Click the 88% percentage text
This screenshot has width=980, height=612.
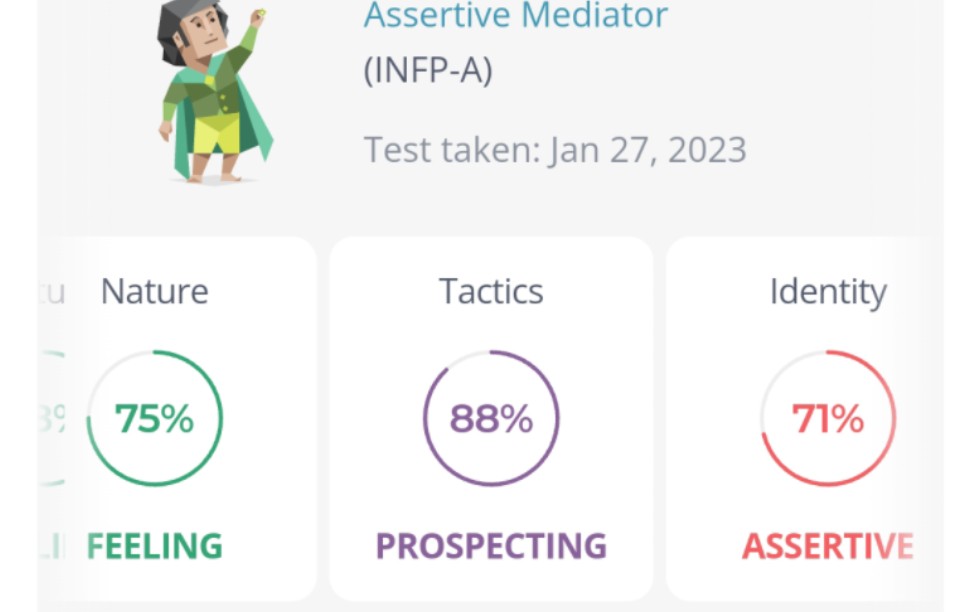(x=491, y=418)
